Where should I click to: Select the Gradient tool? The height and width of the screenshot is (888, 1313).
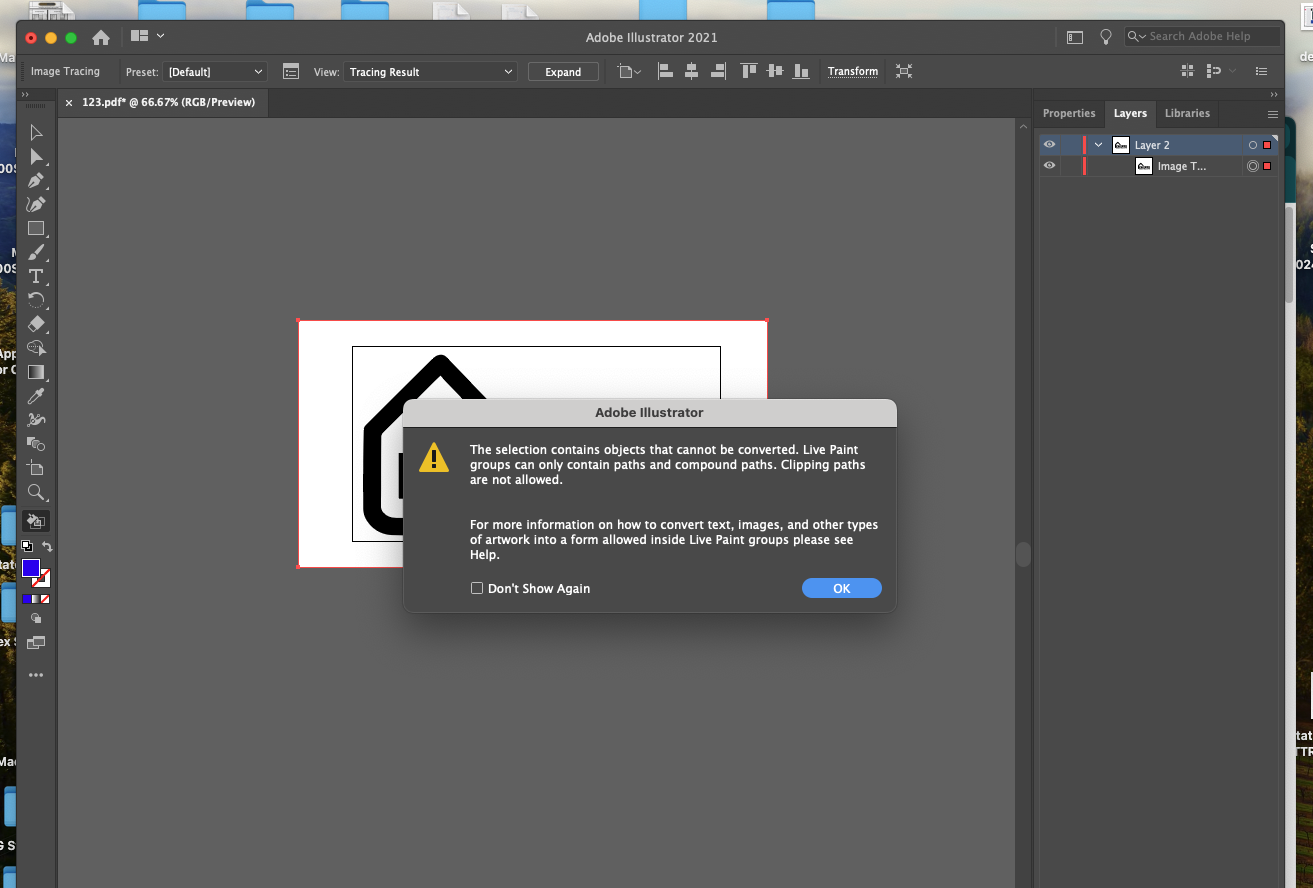point(36,372)
